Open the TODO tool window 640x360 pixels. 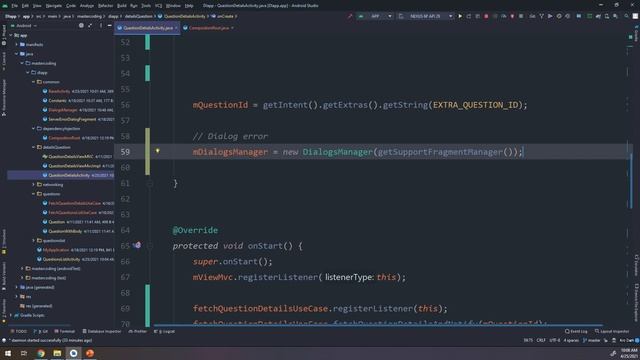pyautogui.click(x=19, y=331)
